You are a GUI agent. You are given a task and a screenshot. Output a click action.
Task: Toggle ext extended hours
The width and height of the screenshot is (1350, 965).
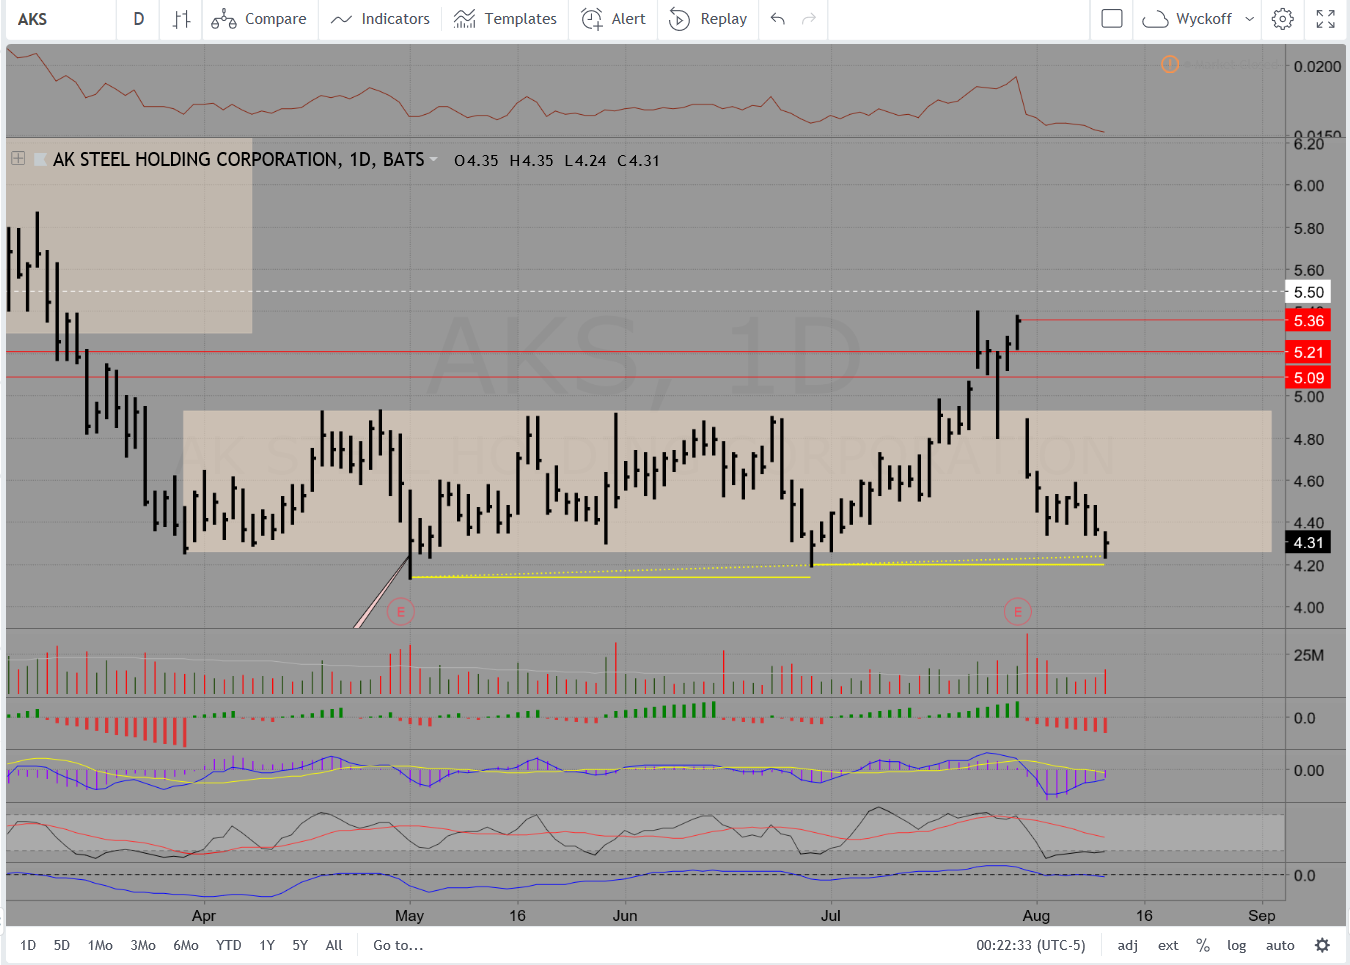[x=1168, y=945]
